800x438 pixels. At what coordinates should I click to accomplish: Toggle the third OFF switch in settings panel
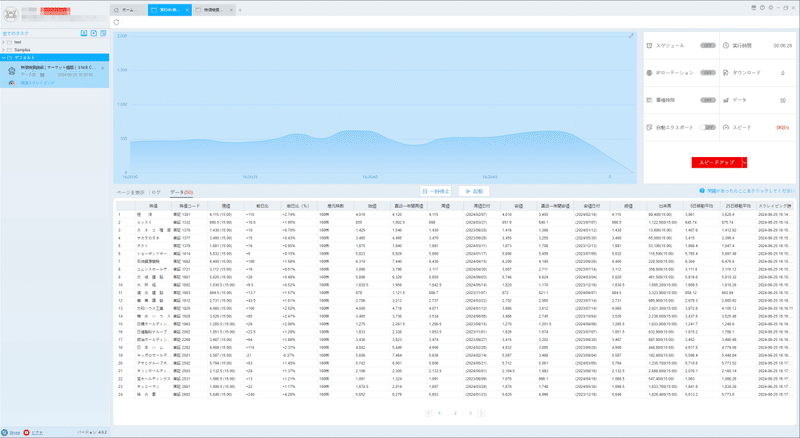[x=708, y=100]
